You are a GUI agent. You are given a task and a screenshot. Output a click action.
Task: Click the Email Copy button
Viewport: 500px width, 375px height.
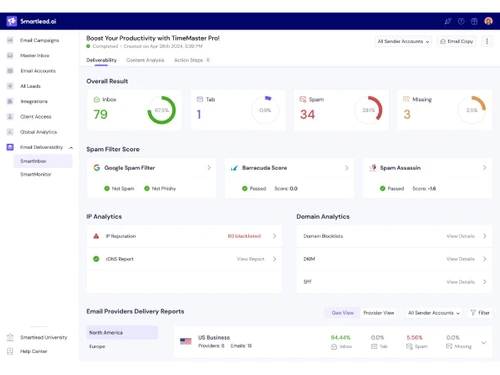tap(457, 41)
